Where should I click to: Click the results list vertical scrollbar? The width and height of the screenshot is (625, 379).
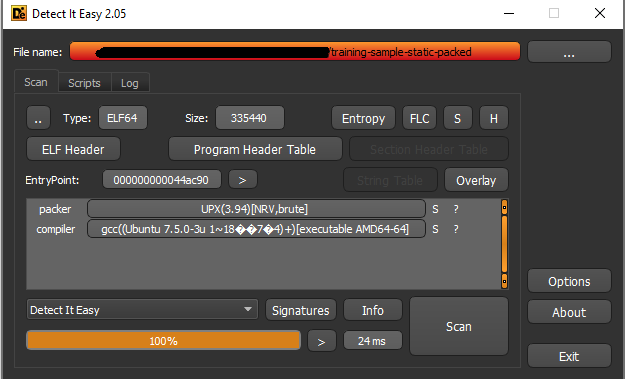(504, 244)
